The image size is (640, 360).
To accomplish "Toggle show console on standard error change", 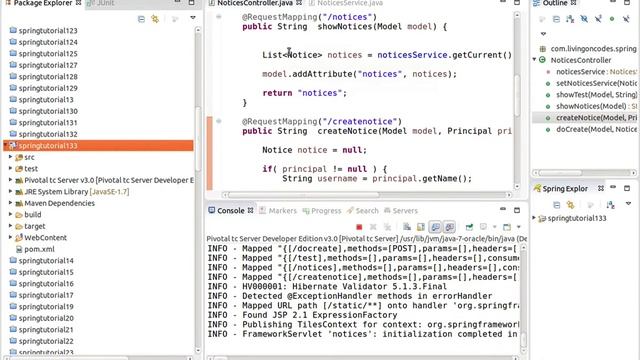I will coord(449,227).
